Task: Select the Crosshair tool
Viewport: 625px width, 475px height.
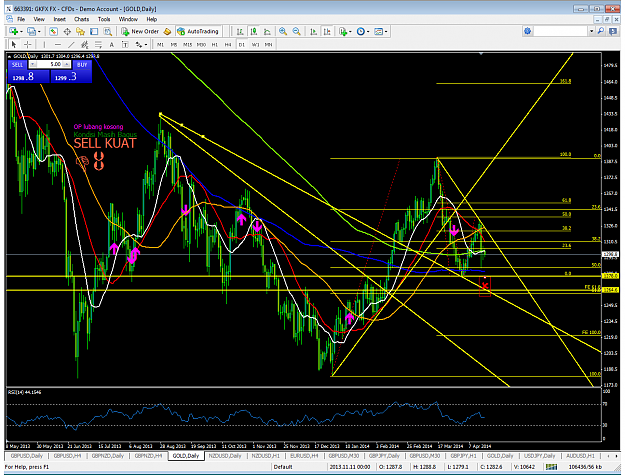Action: [28, 45]
